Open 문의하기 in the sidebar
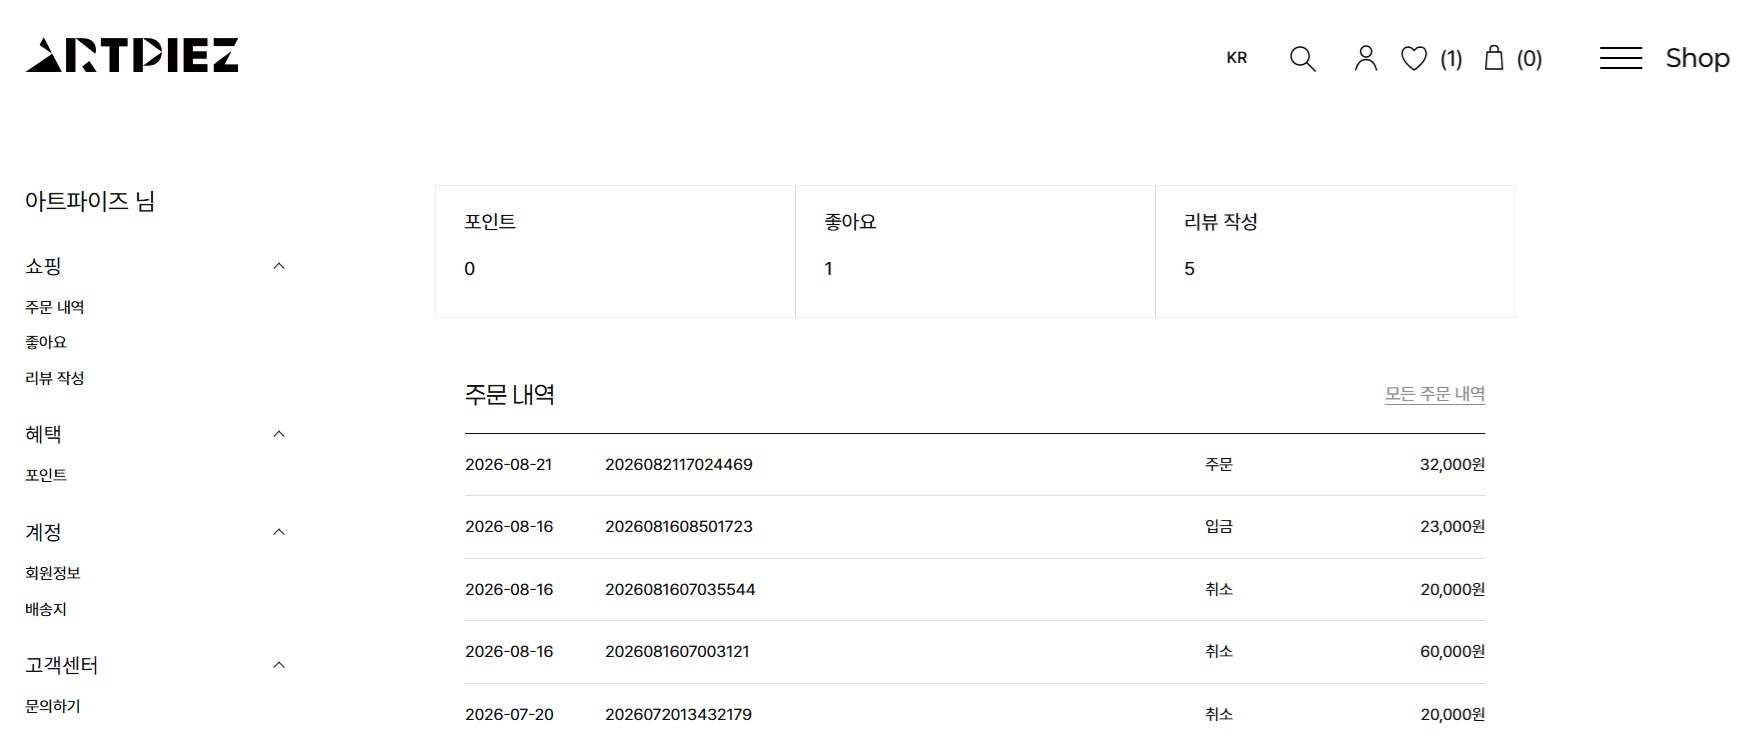The height and width of the screenshot is (739, 1746). 53,706
